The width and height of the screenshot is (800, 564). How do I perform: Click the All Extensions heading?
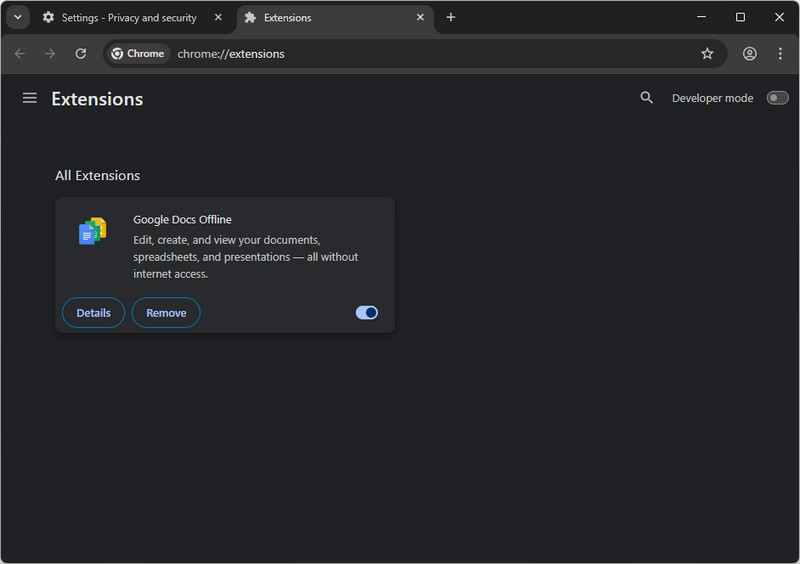(97, 176)
